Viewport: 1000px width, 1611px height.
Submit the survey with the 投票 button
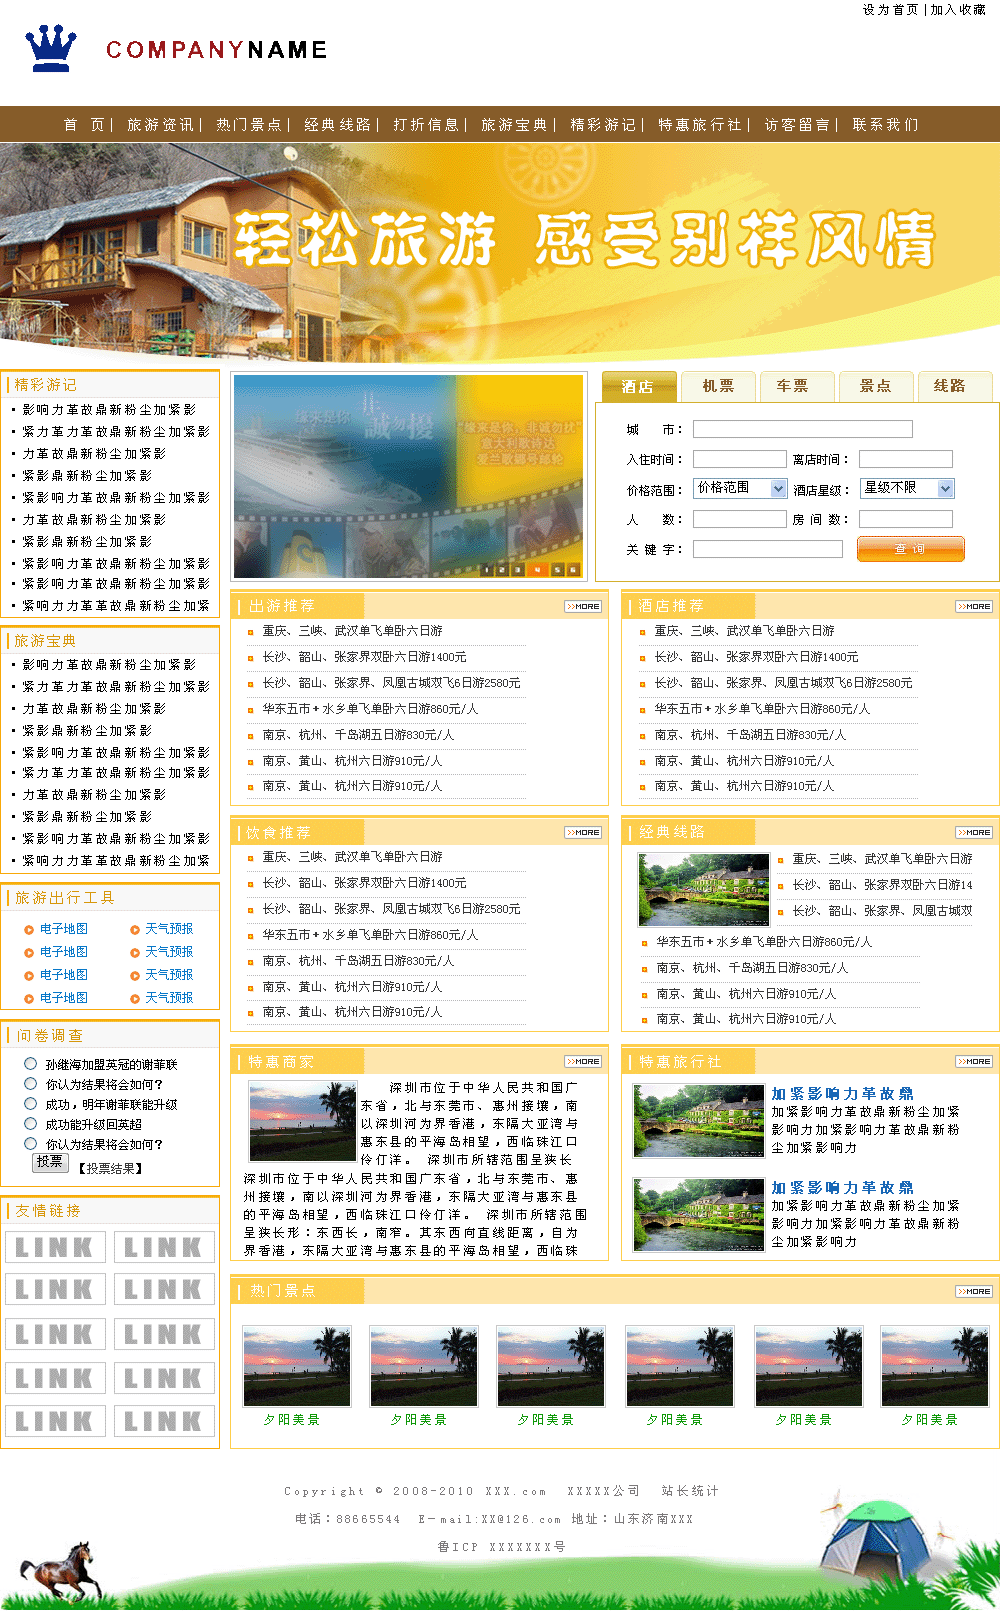point(50,1162)
